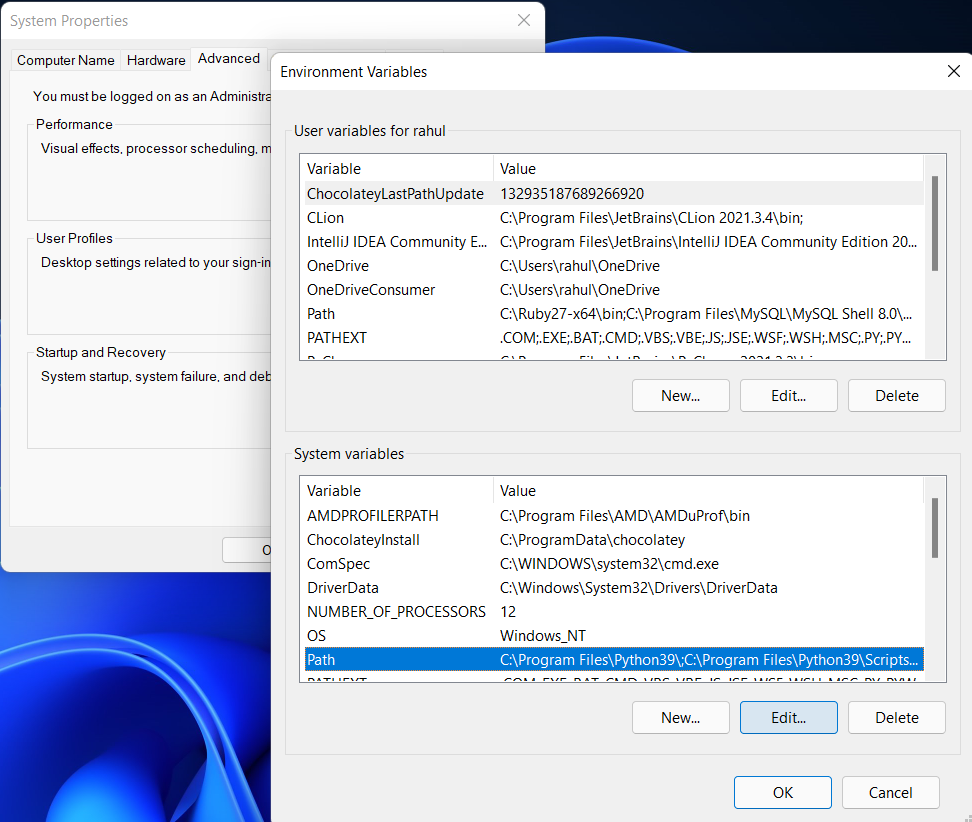Click Delete under System variables
The width and height of the screenshot is (972, 822).
[897, 717]
